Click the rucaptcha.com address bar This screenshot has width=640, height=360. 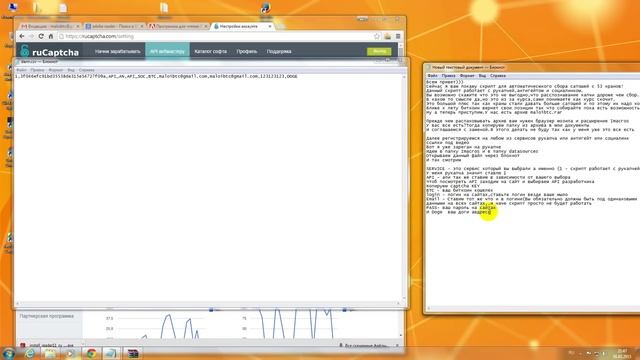(216, 36)
